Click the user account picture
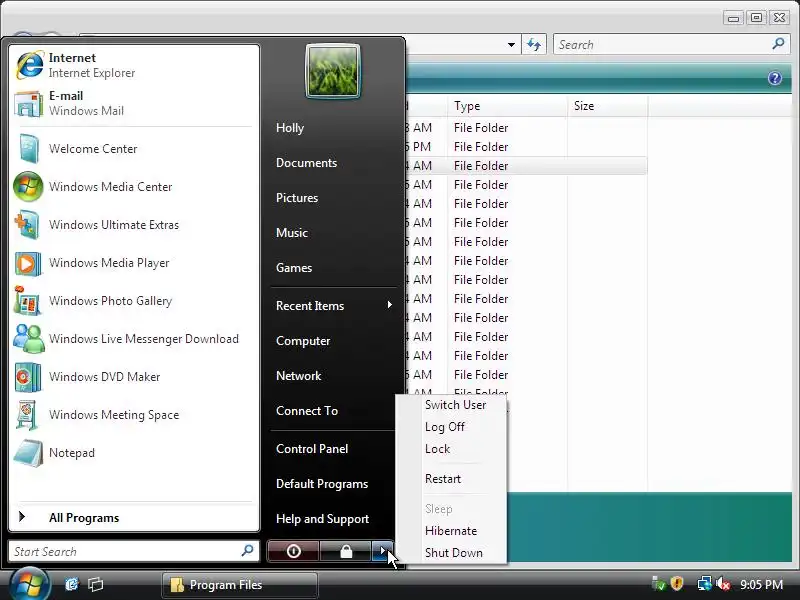This screenshot has width=800, height=600. [x=333, y=71]
